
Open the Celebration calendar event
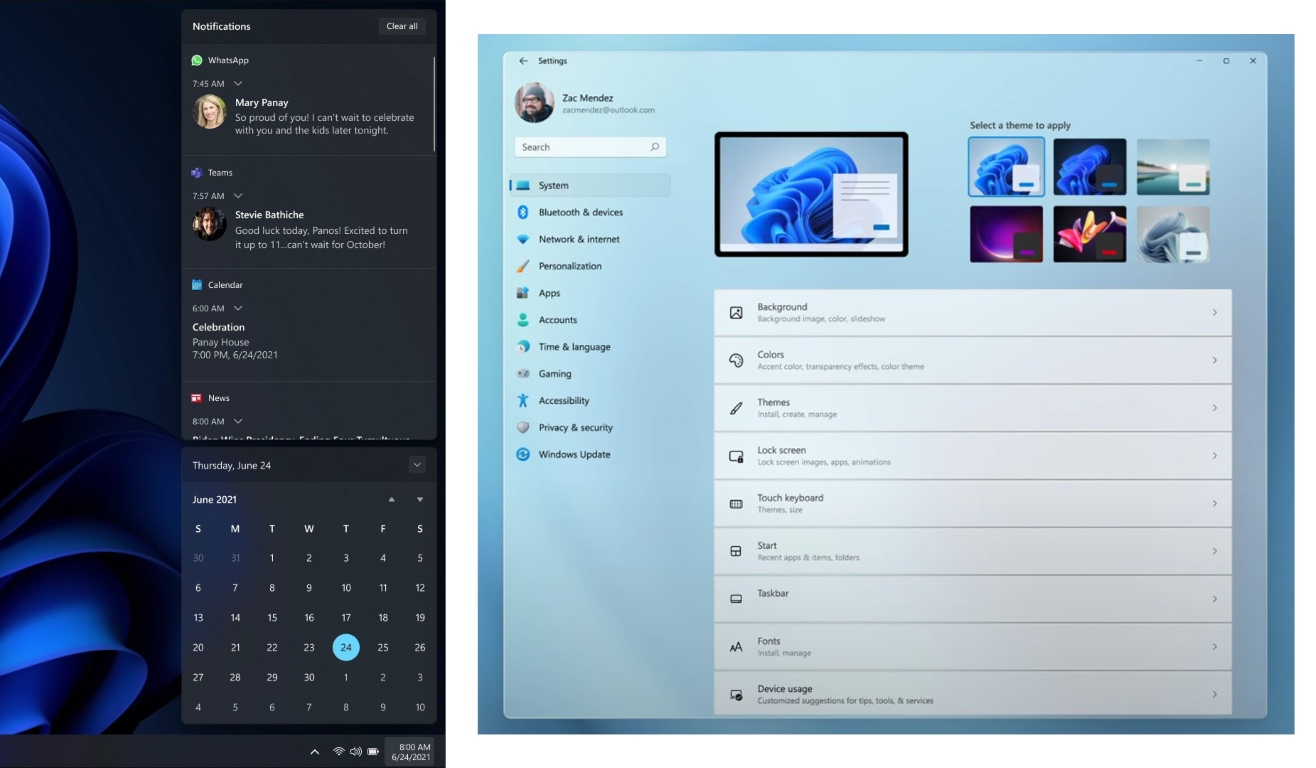point(235,341)
